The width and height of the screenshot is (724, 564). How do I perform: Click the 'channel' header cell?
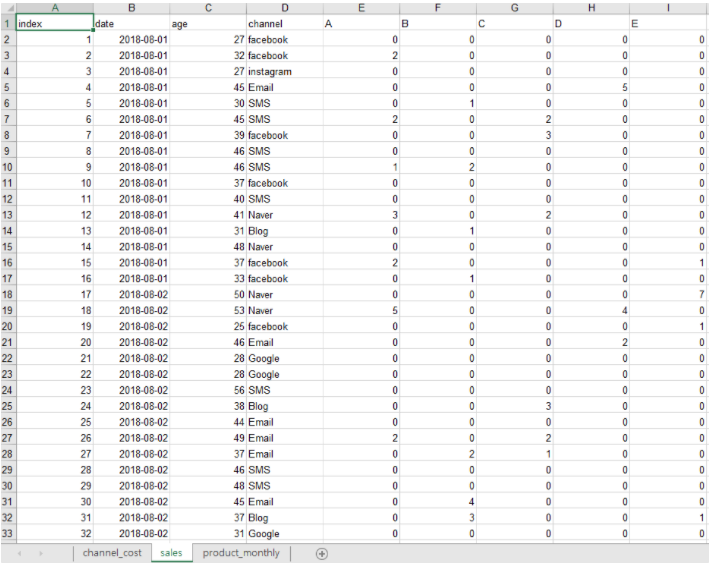[x=285, y=24]
